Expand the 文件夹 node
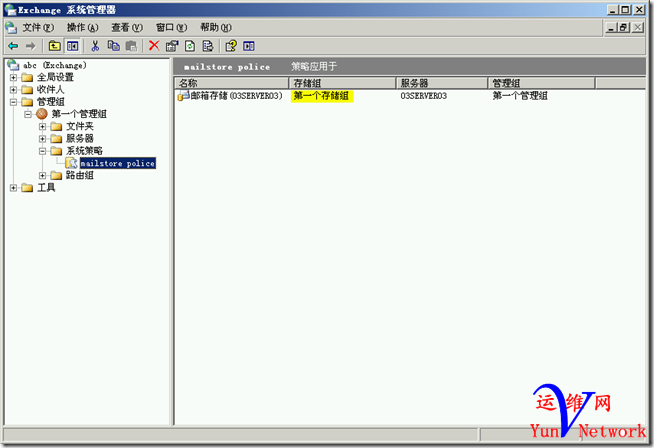The width and height of the screenshot is (654, 448). tap(43, 126)
